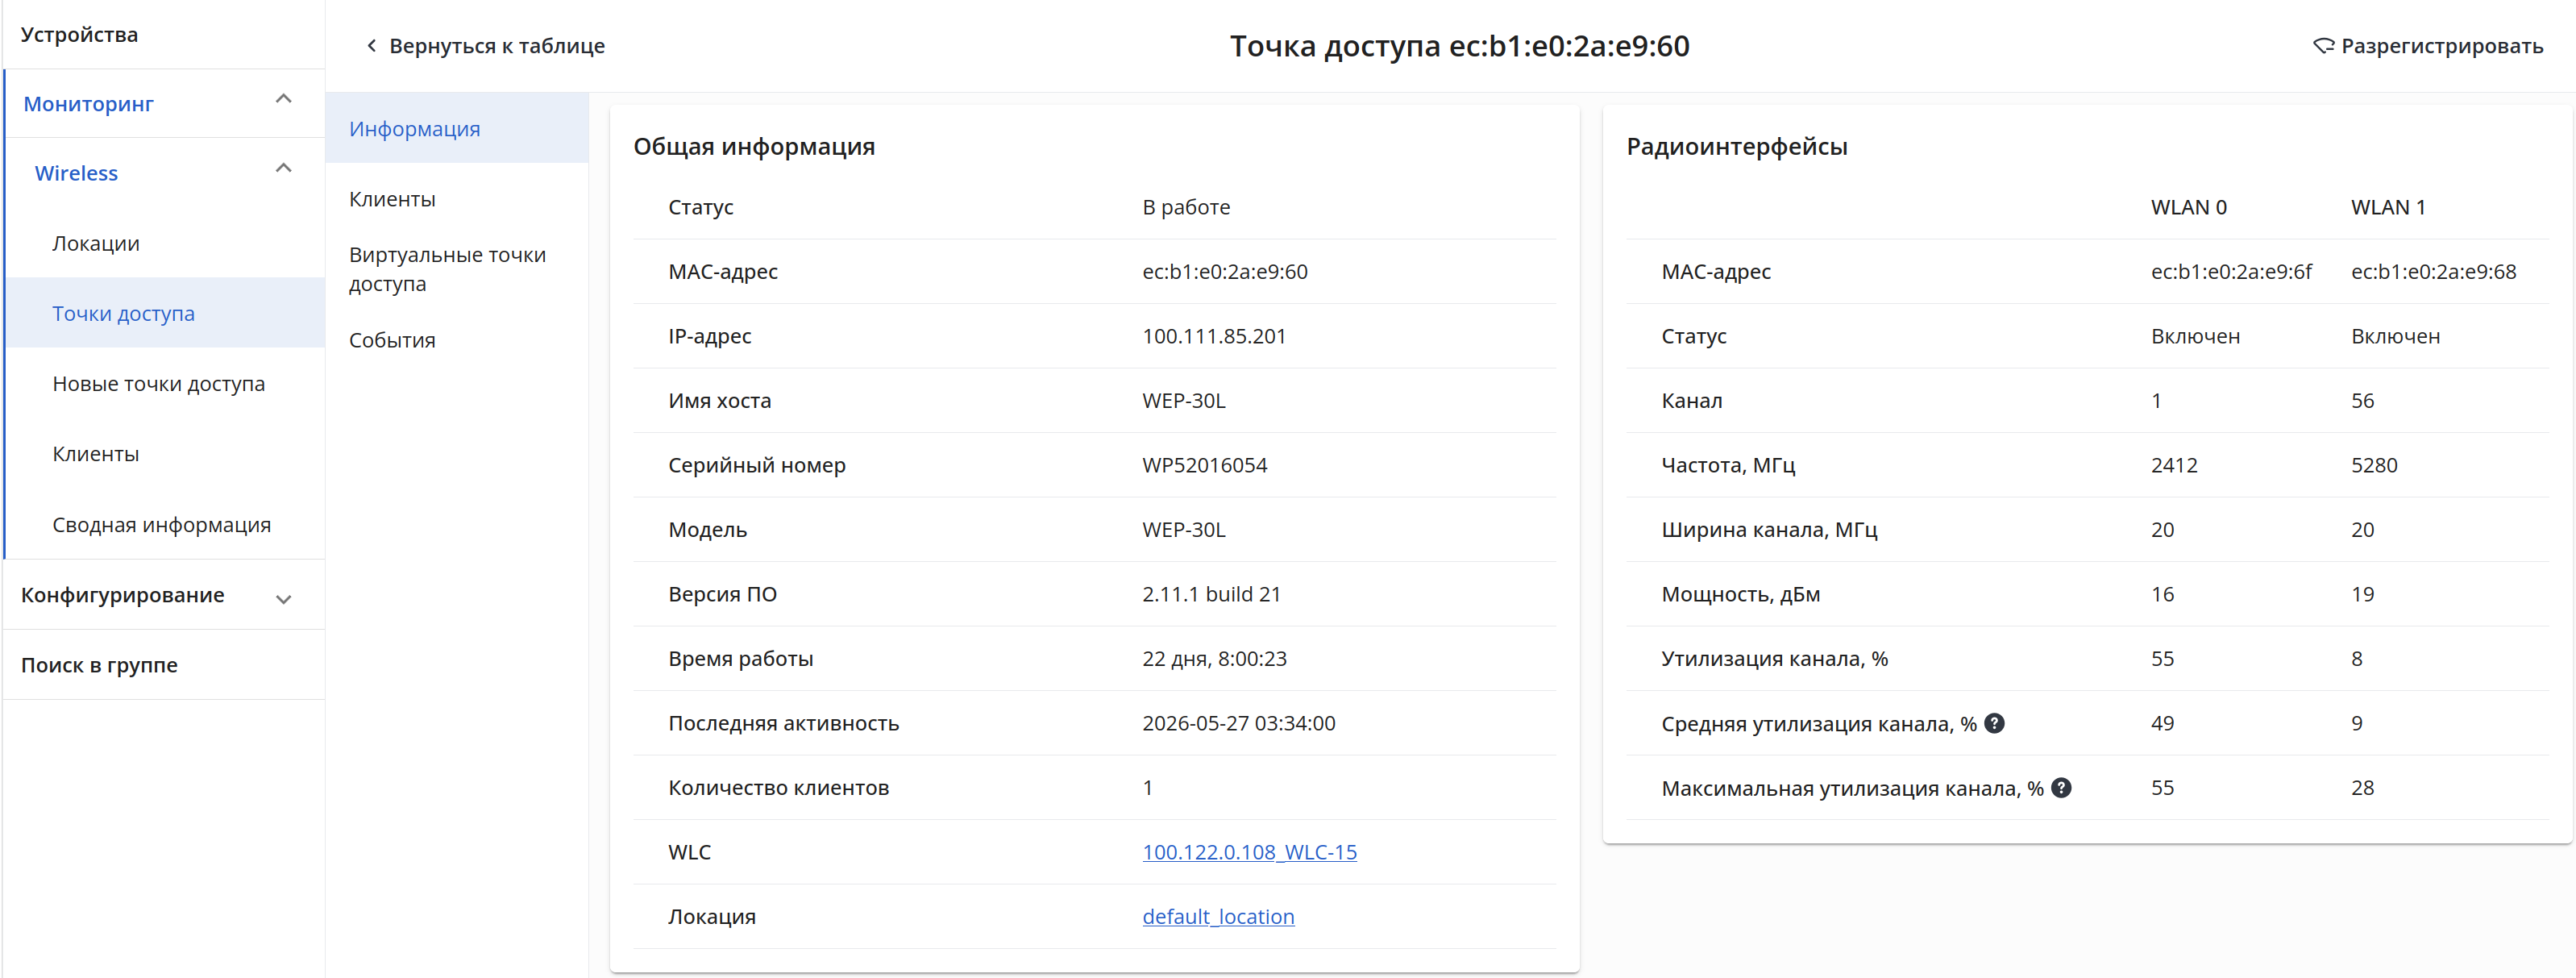Collapse the Wireless submenu chevron

pyautogui.click(x=284, y=168)
